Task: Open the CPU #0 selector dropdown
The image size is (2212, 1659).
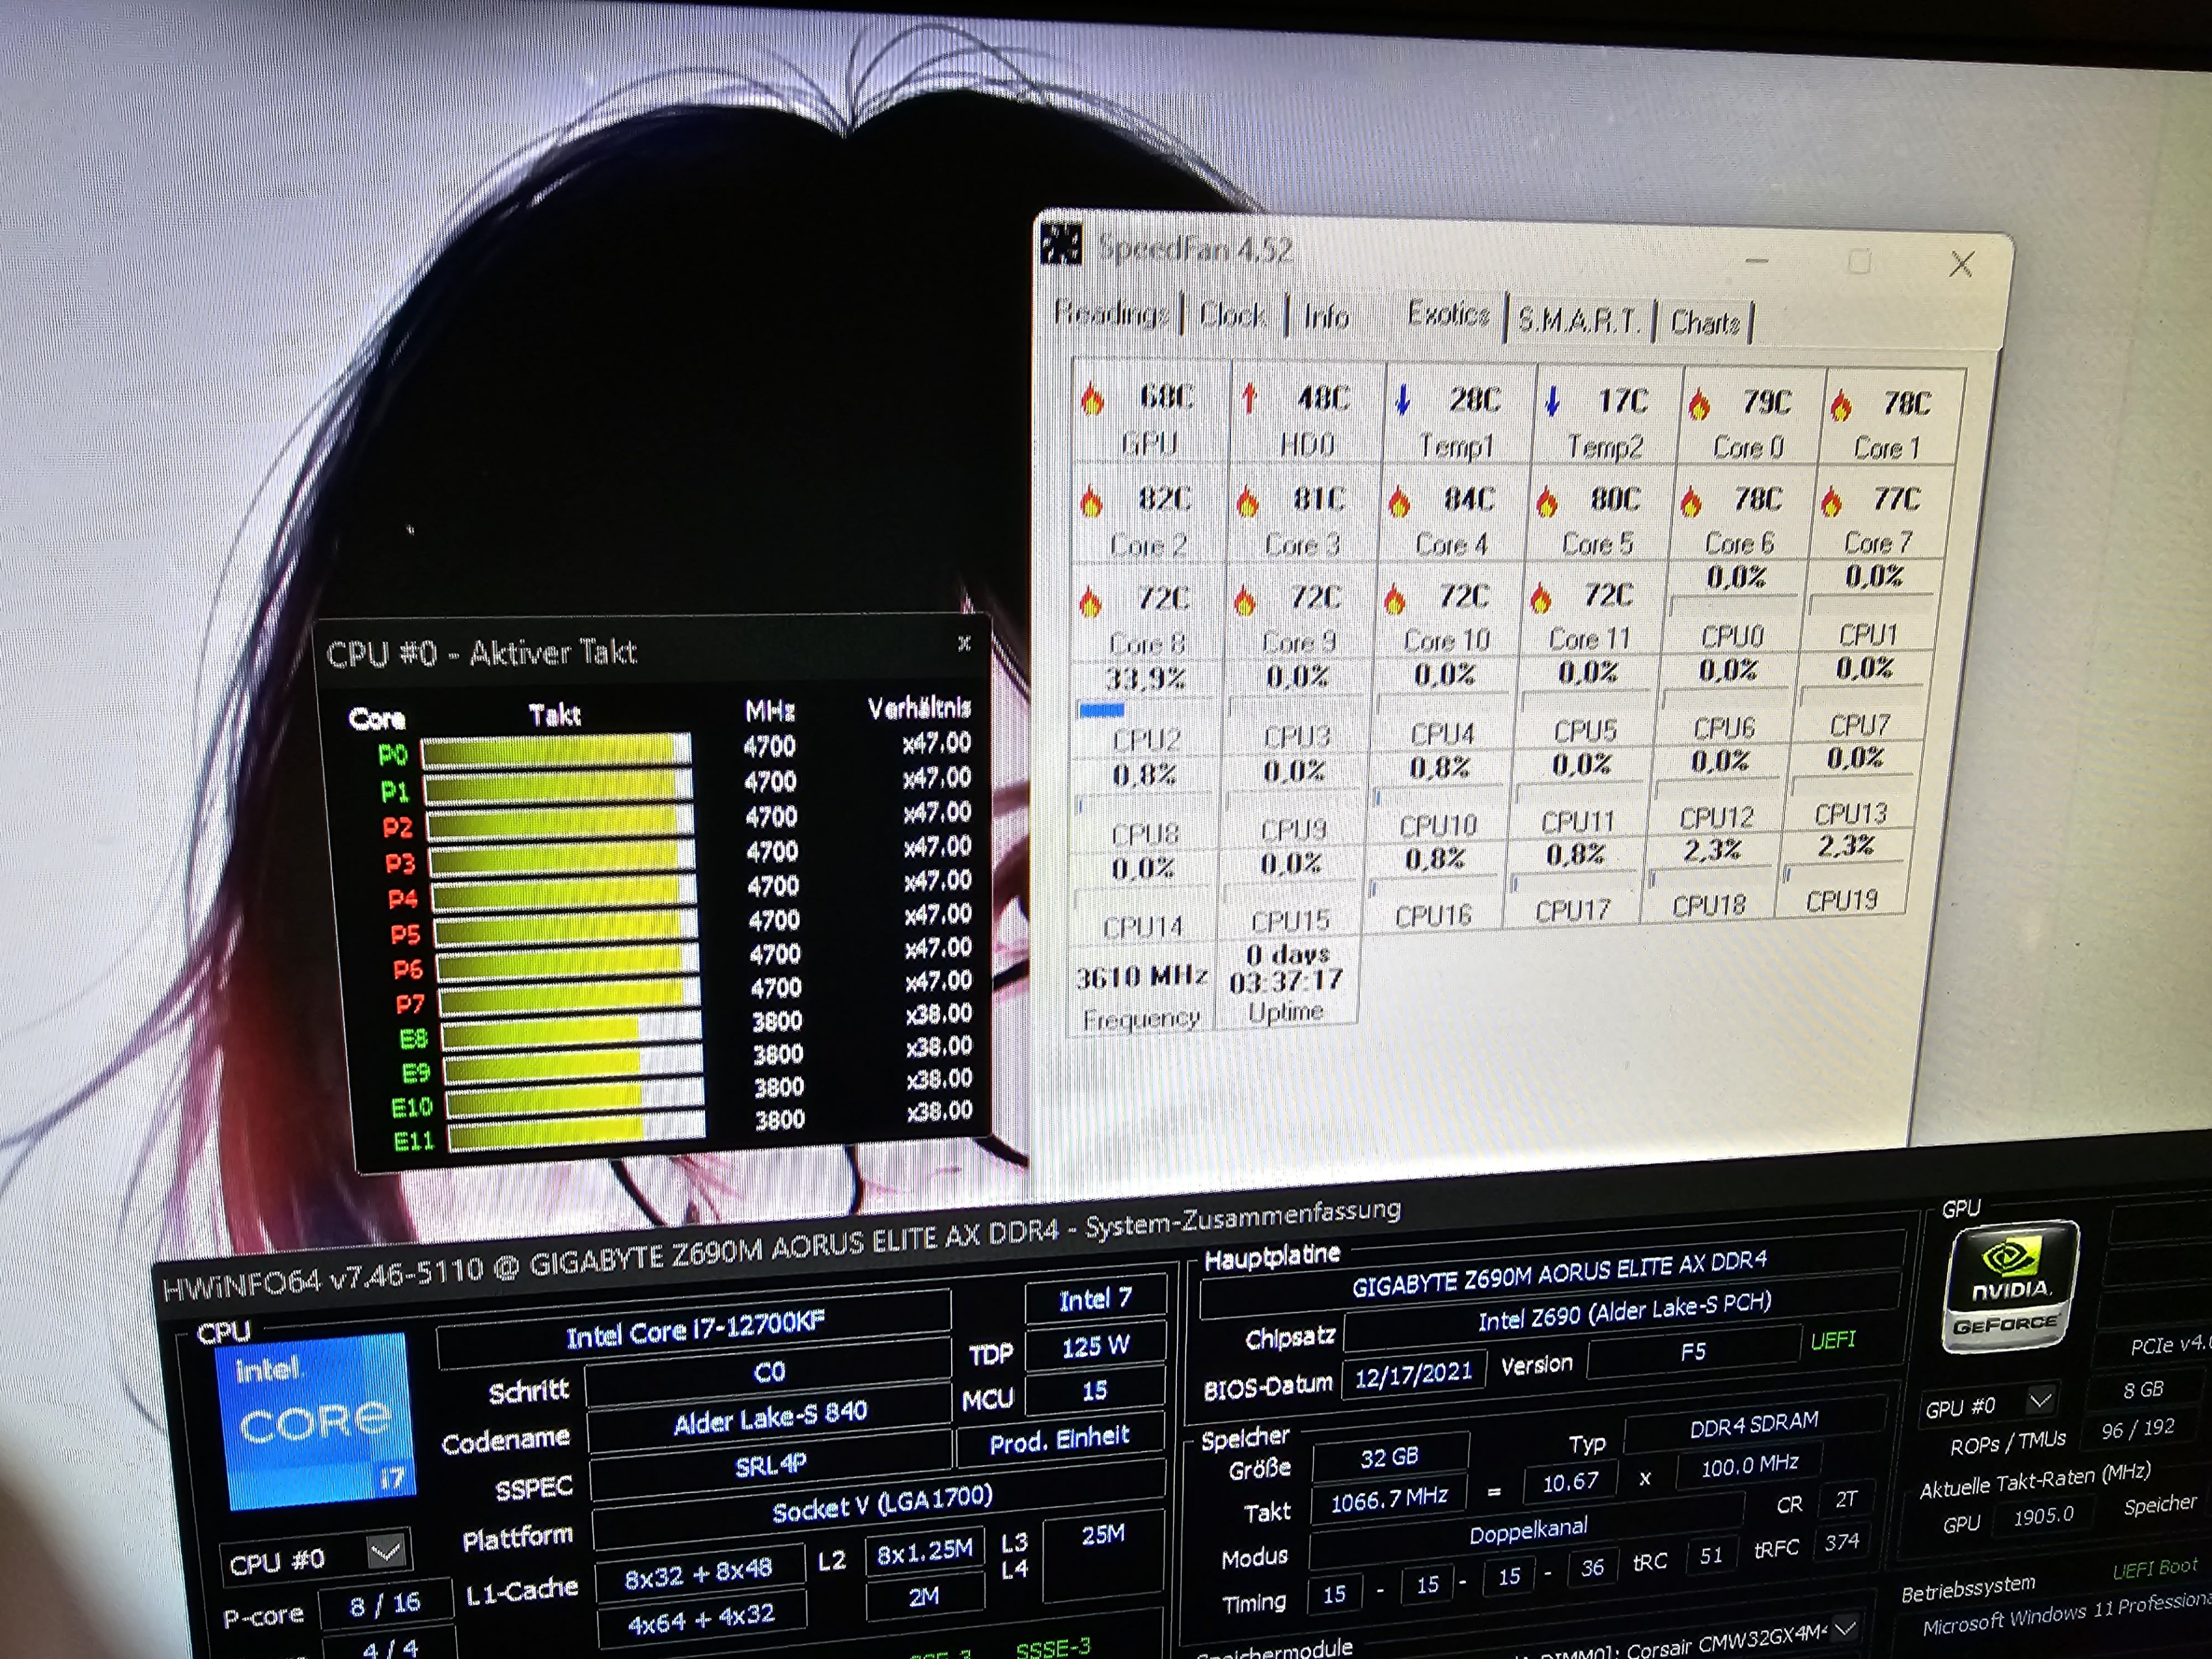Action: point(386,1552)
